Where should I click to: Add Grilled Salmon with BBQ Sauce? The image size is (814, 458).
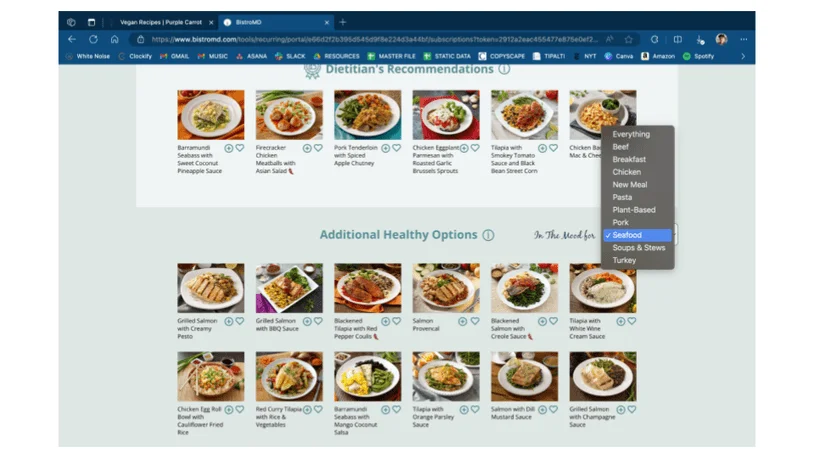307,322
